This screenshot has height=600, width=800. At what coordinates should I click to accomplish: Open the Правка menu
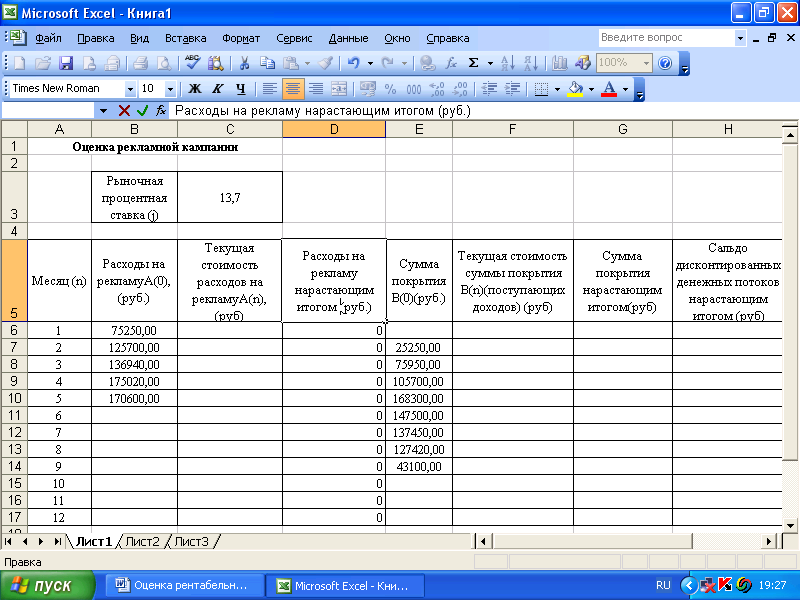pos(95,38)
